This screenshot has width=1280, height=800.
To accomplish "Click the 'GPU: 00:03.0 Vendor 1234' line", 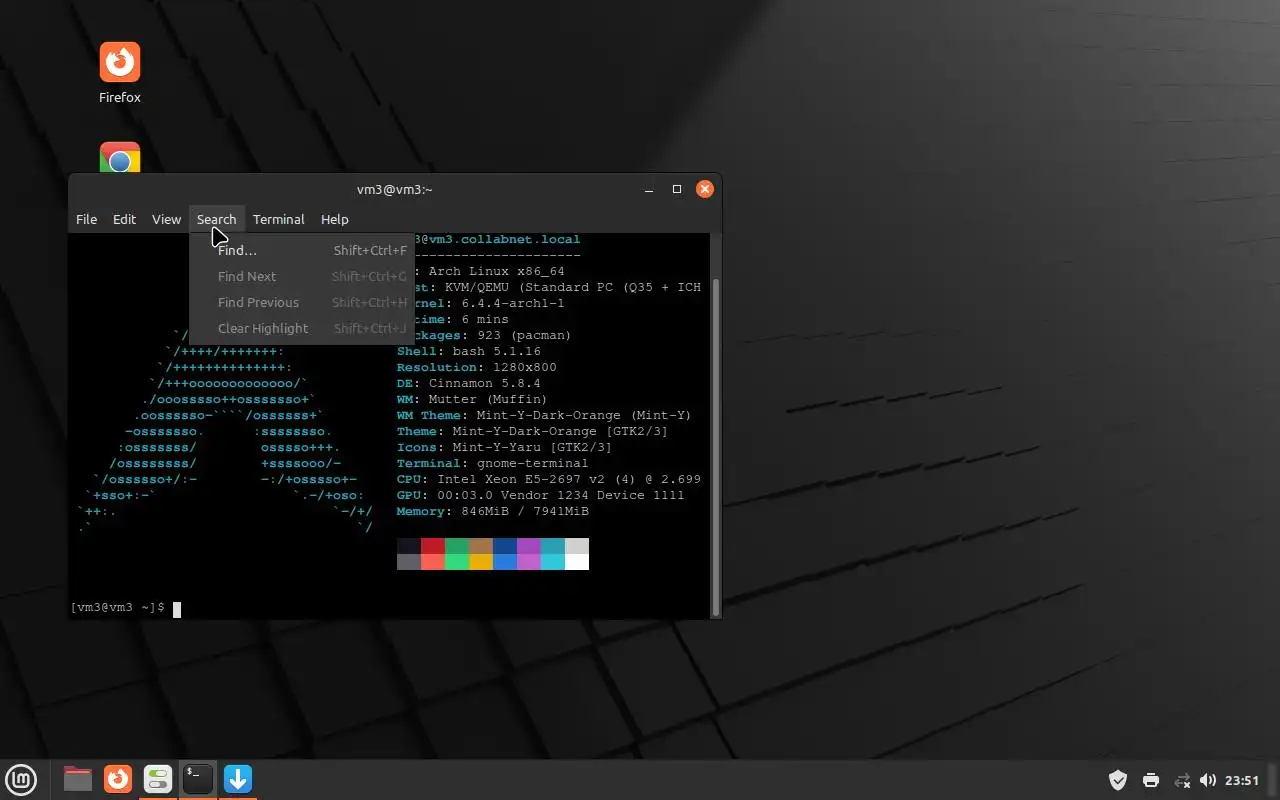I will [x=541, y=496].
